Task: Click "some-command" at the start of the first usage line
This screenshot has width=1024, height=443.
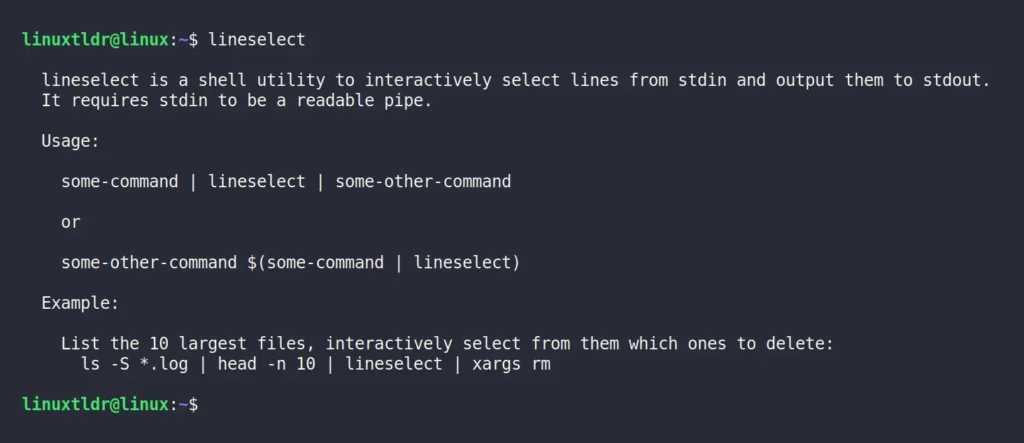Action: (120, 182)
